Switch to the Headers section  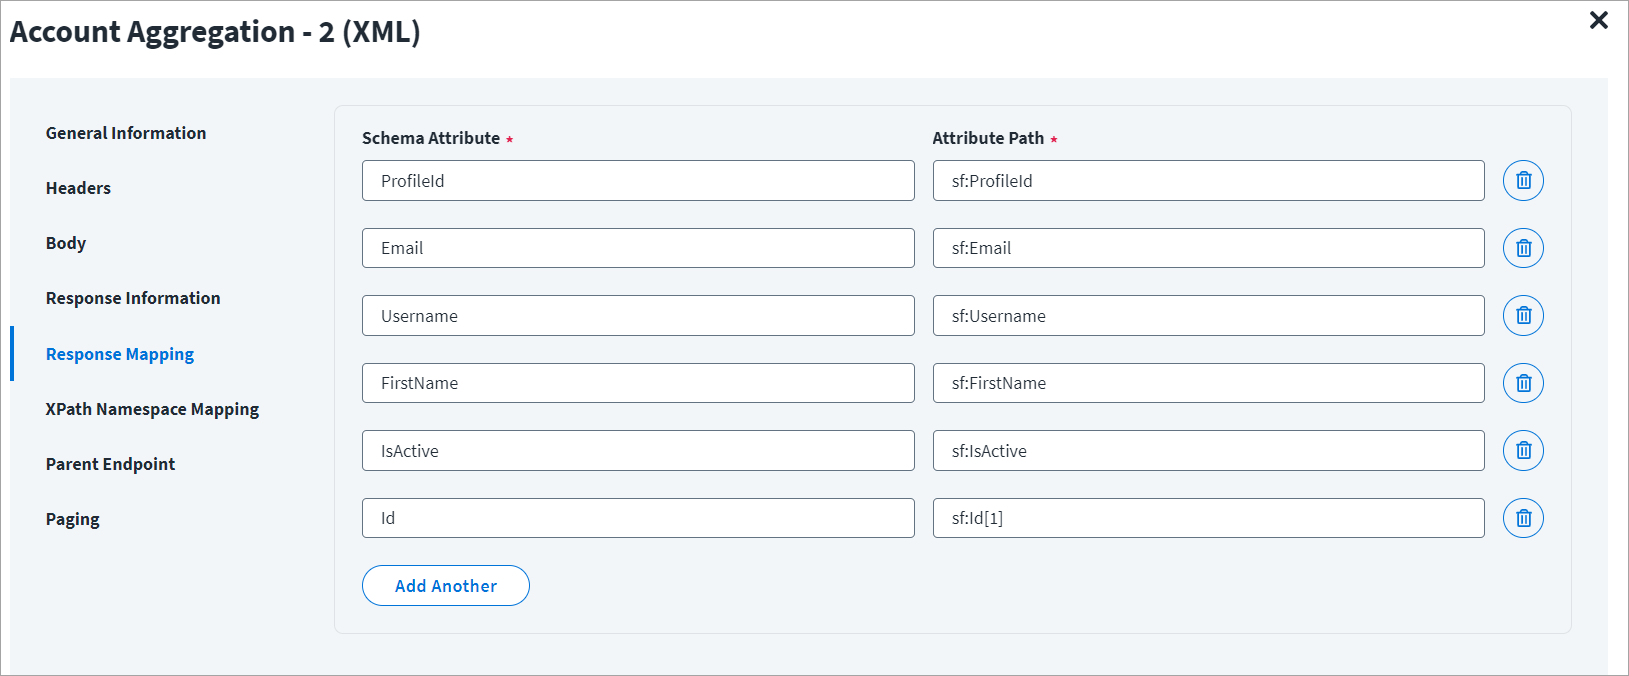tap(78, 188)
